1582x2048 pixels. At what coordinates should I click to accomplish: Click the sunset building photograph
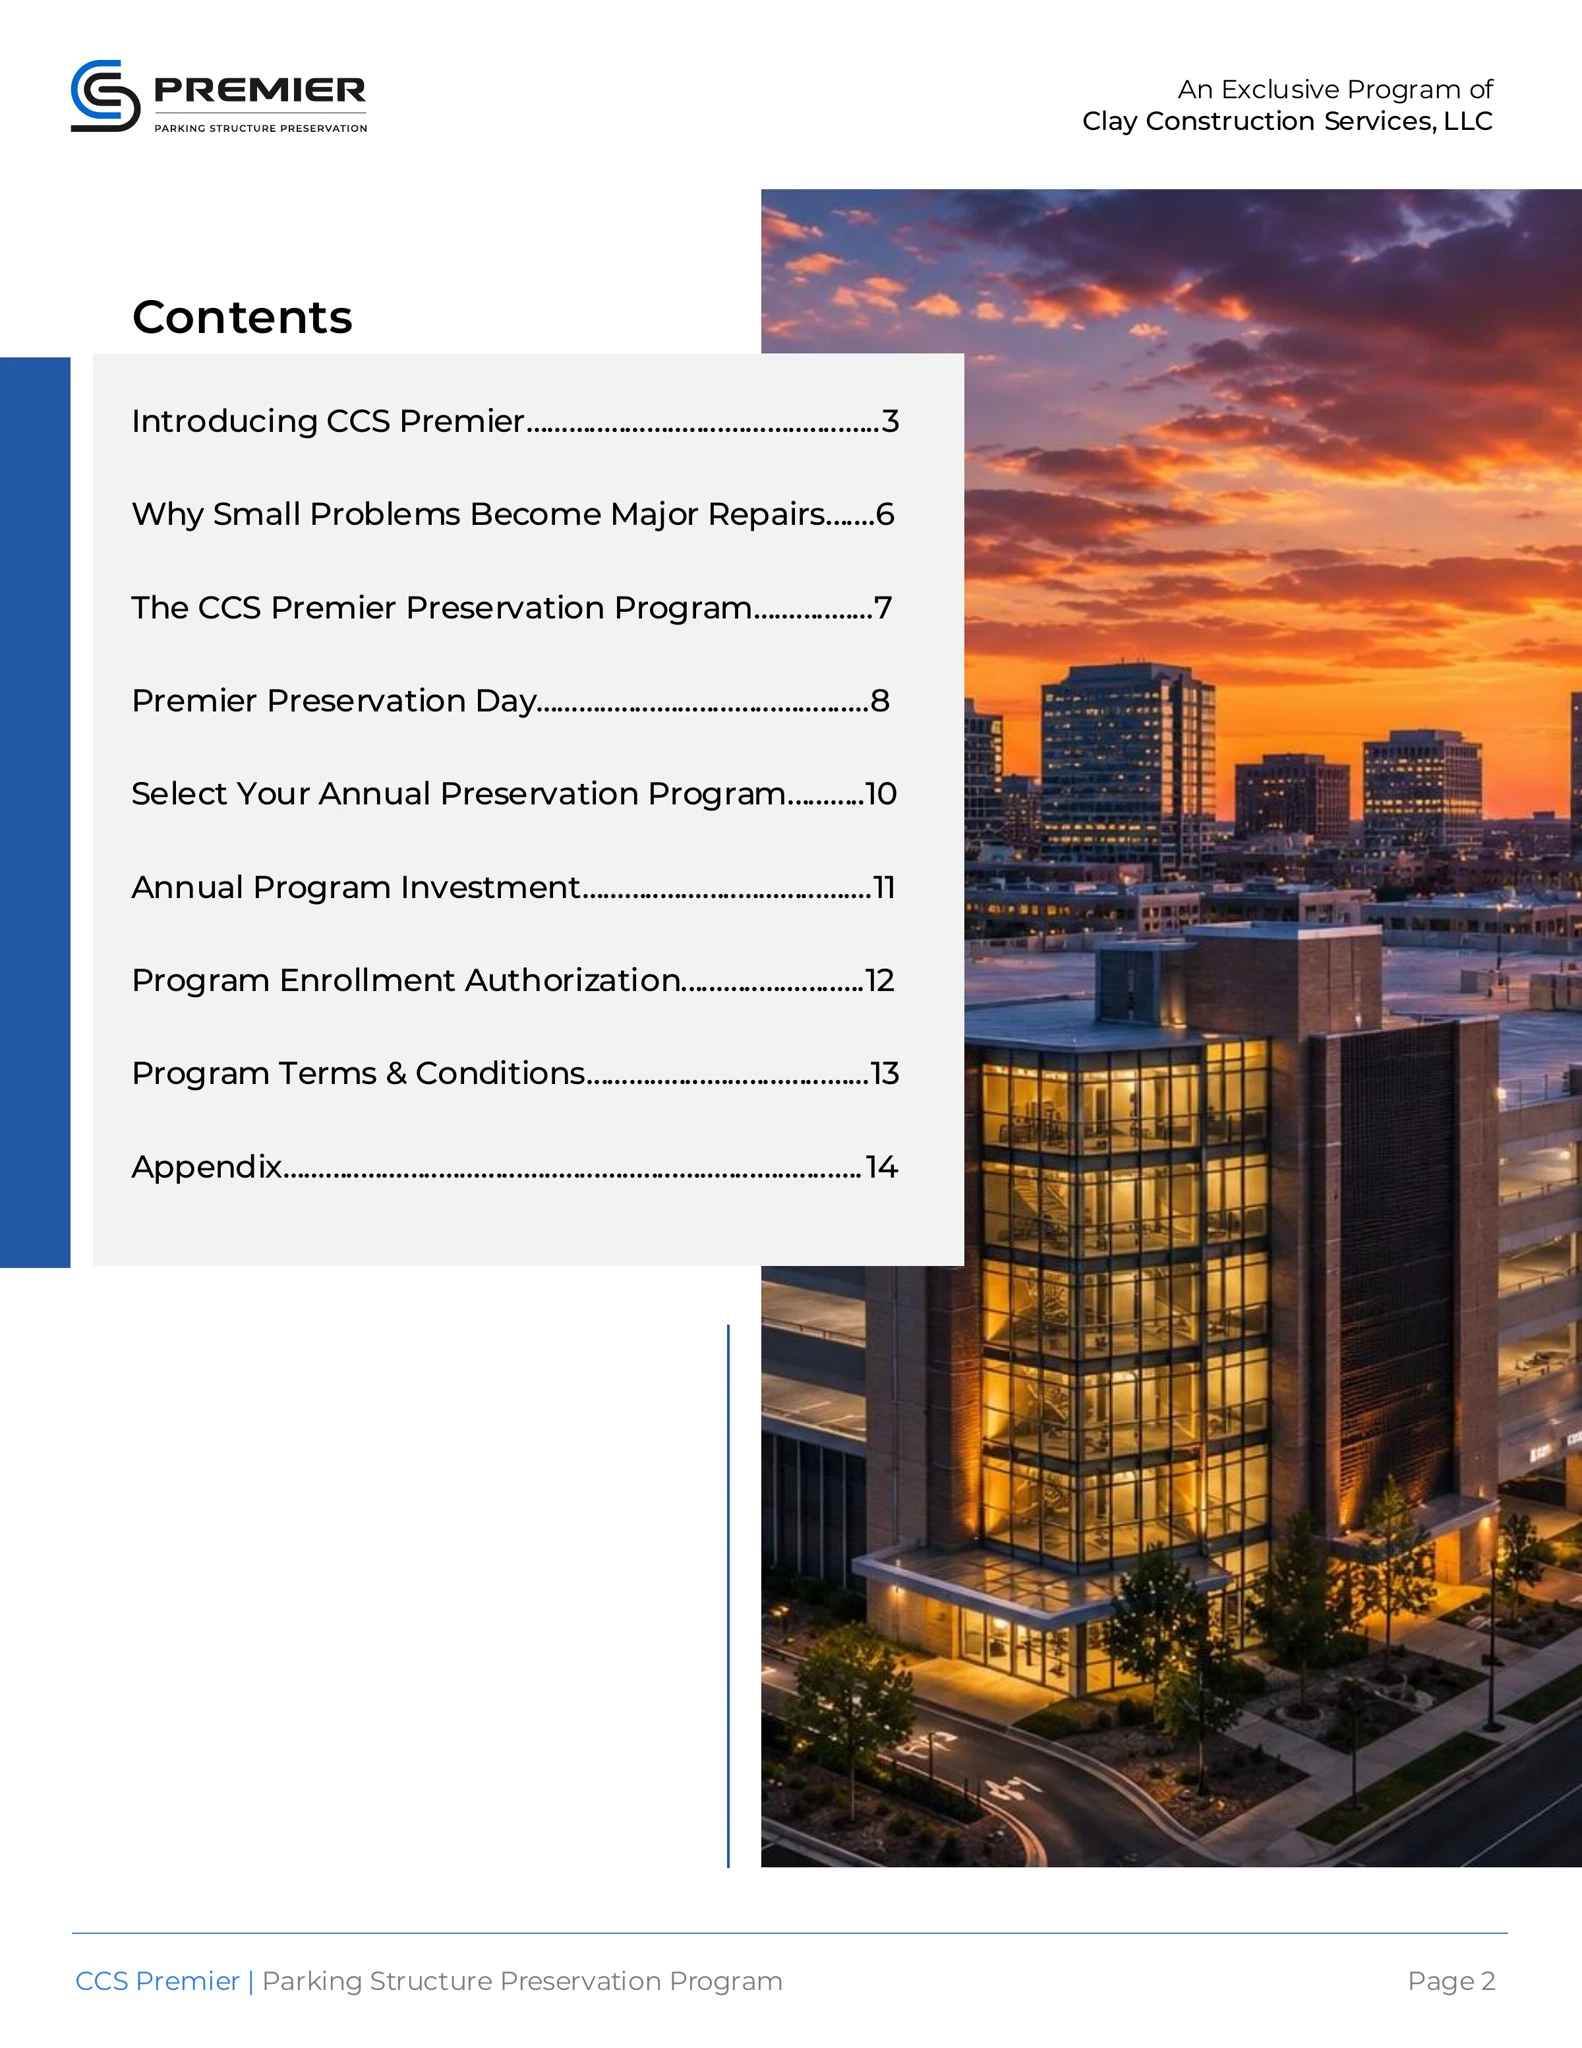point(1171,1028)
